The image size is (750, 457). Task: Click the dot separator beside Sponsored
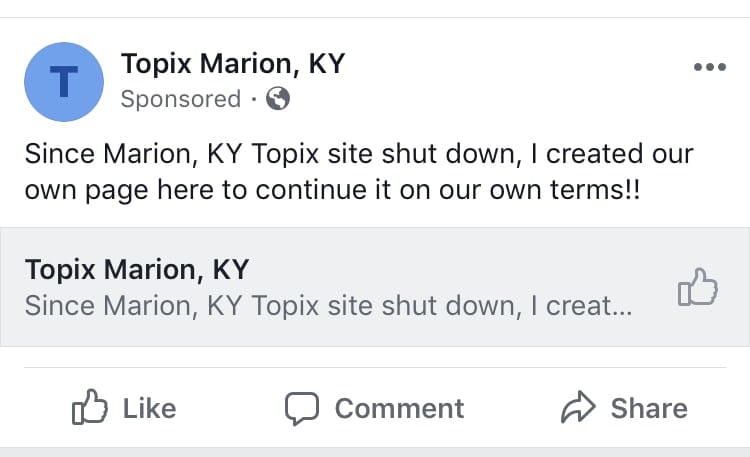pyautogui.click(x=255, y=99)
